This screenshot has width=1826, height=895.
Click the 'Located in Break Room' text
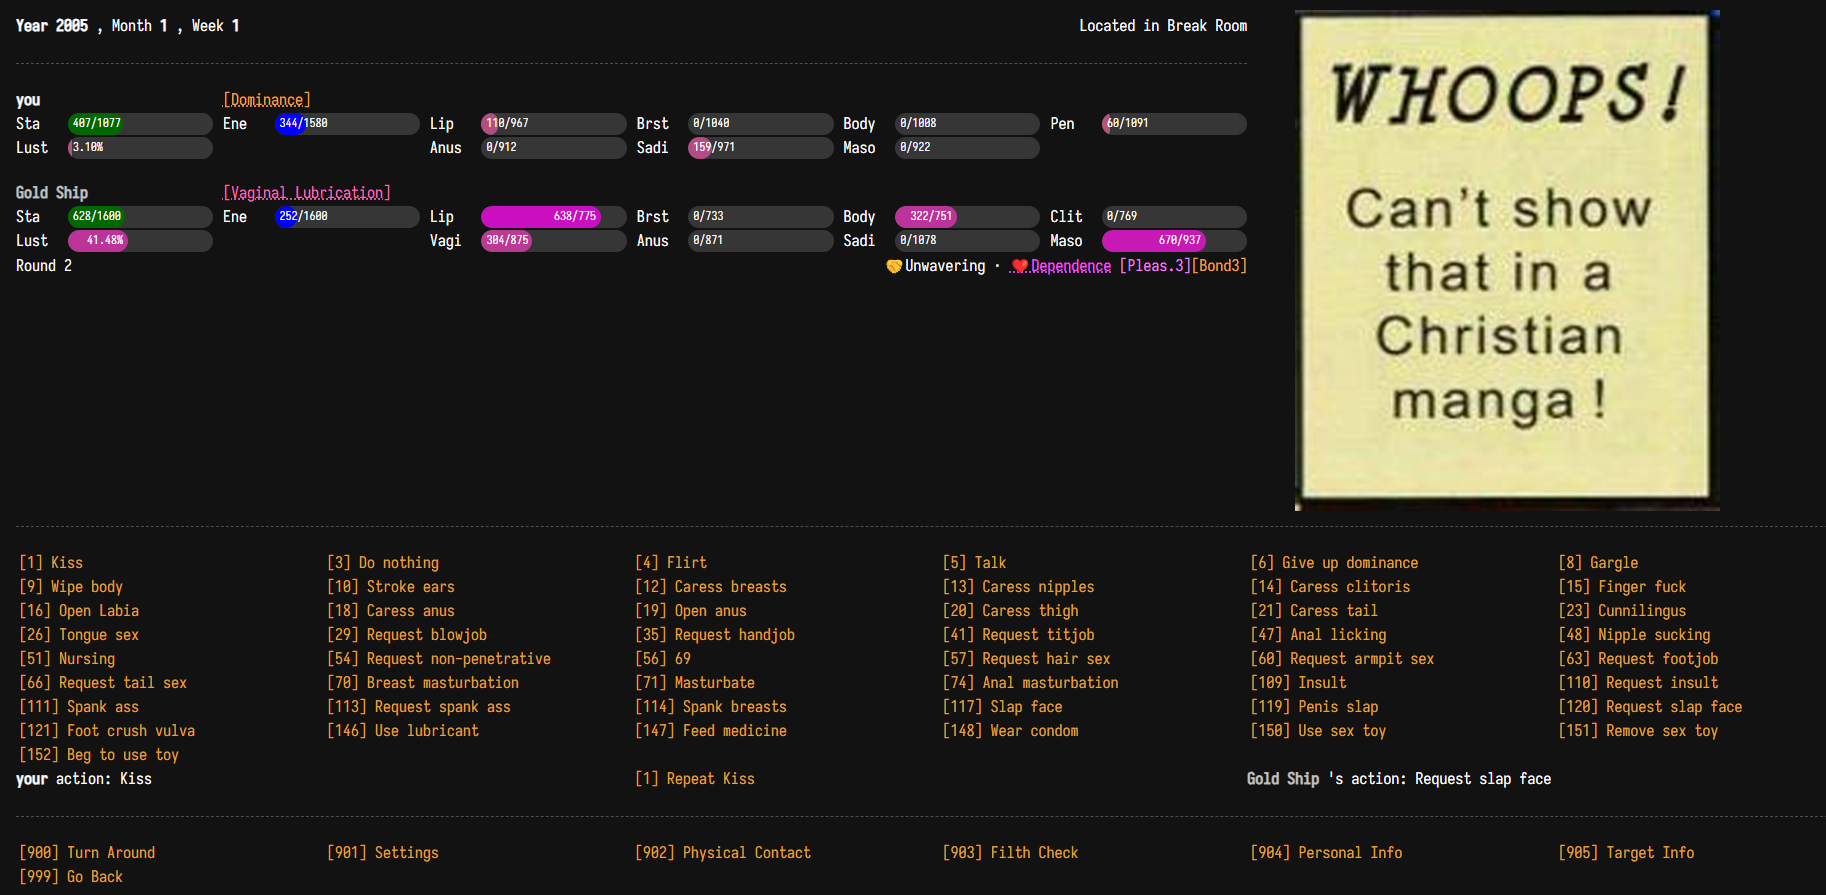(x=1163, y=26)
